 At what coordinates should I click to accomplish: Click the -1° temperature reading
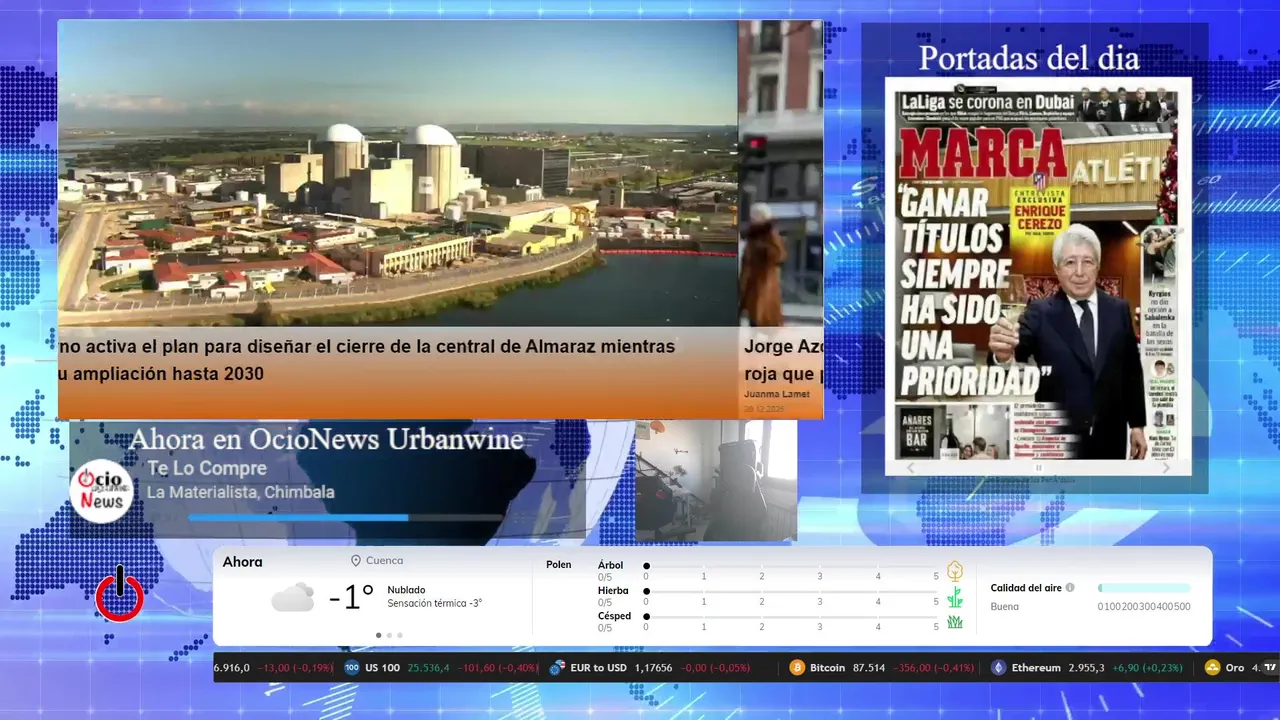pyautogui.click(x=352, y=597)
